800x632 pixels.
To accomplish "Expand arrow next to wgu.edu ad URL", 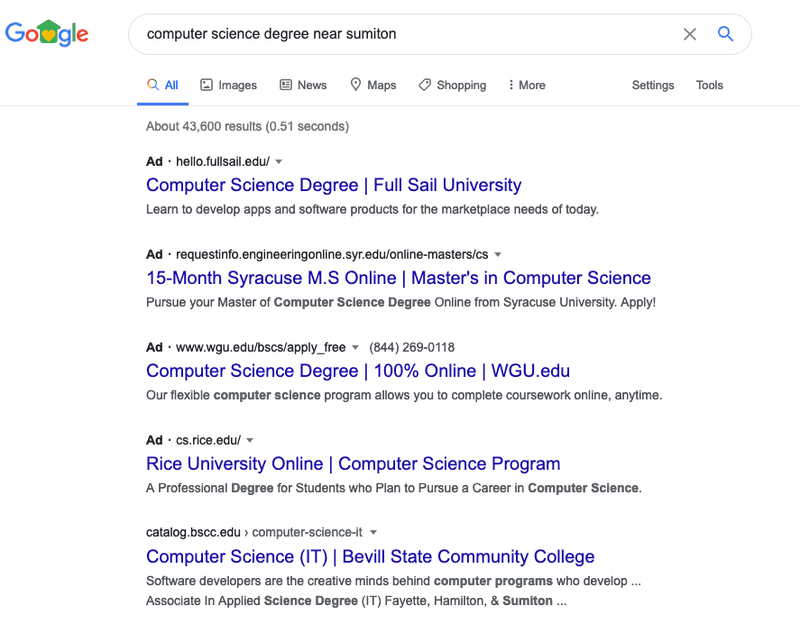I will coord(355,348).
